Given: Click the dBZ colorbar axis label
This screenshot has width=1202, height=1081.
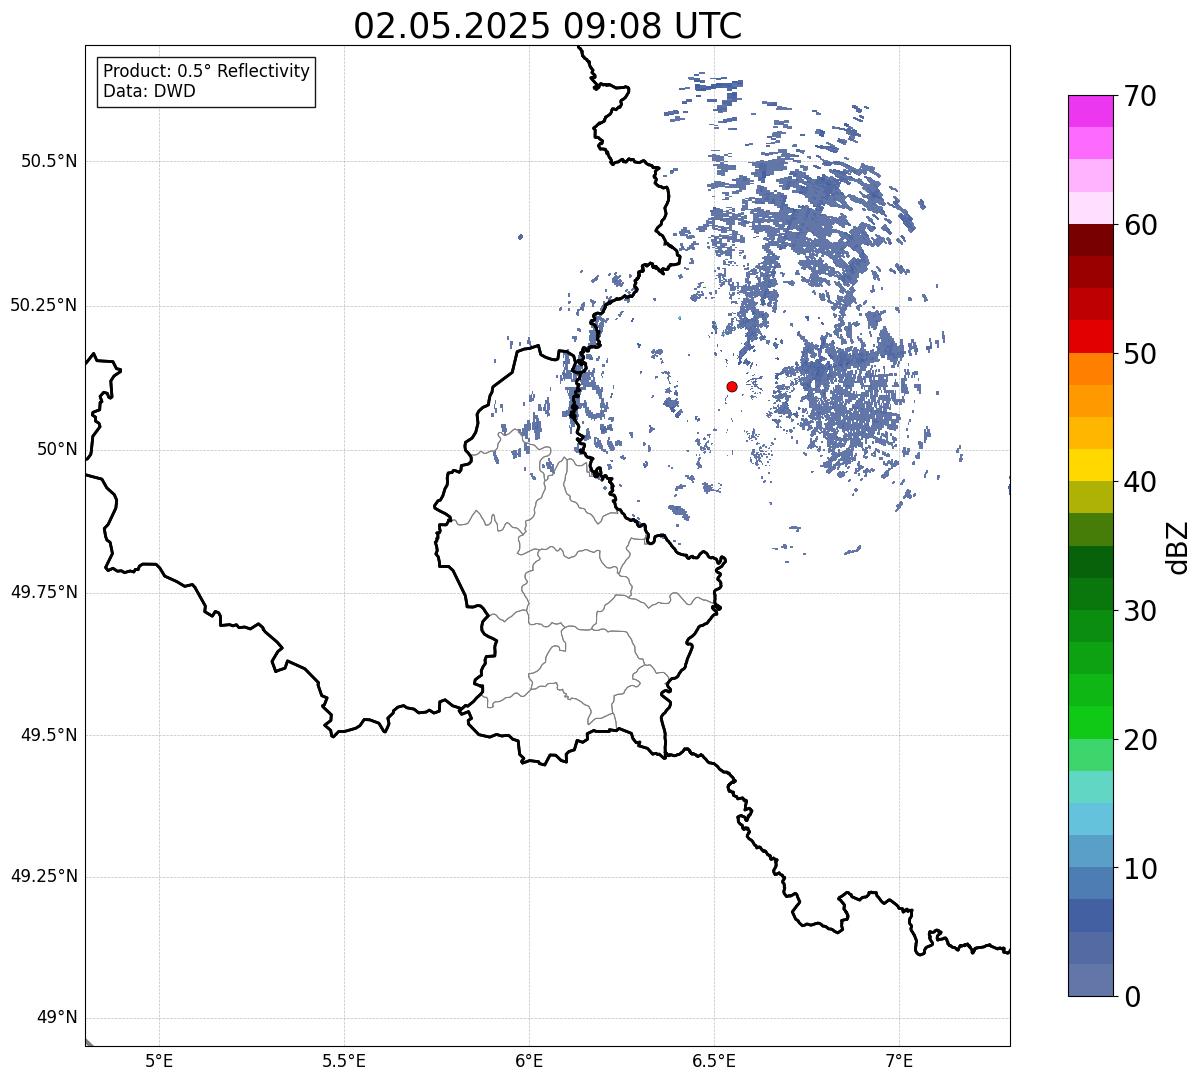Looking at the screenshot, I should point(1178,547).
